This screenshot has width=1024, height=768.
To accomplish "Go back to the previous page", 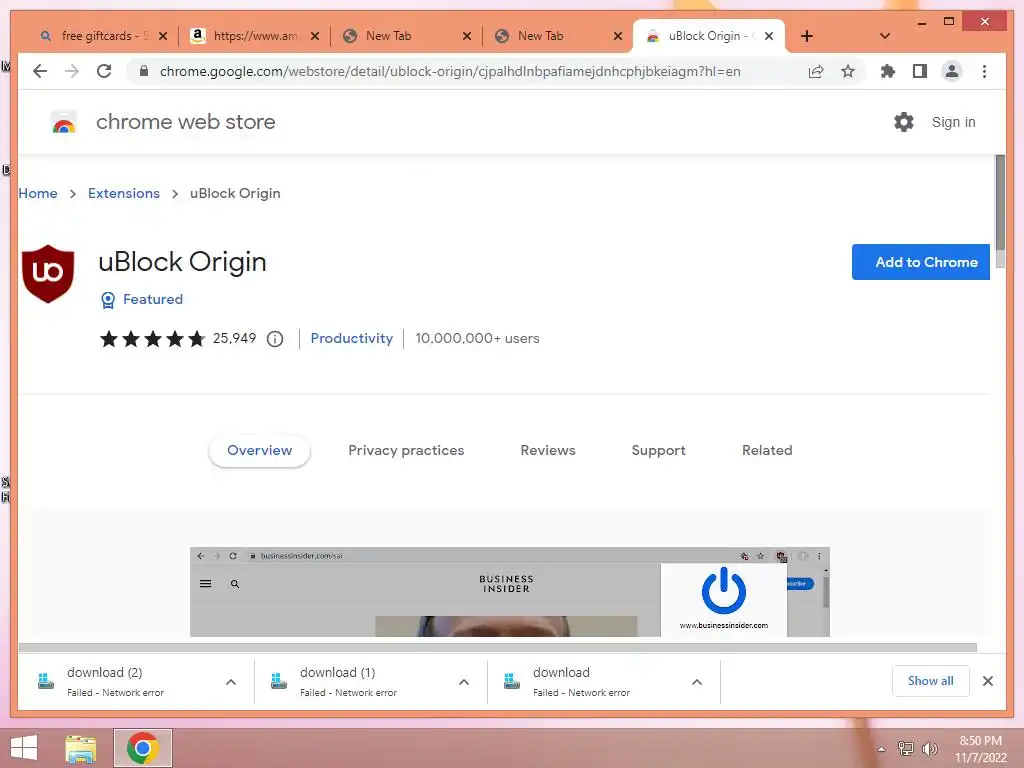I will click(x=40, y=71).
